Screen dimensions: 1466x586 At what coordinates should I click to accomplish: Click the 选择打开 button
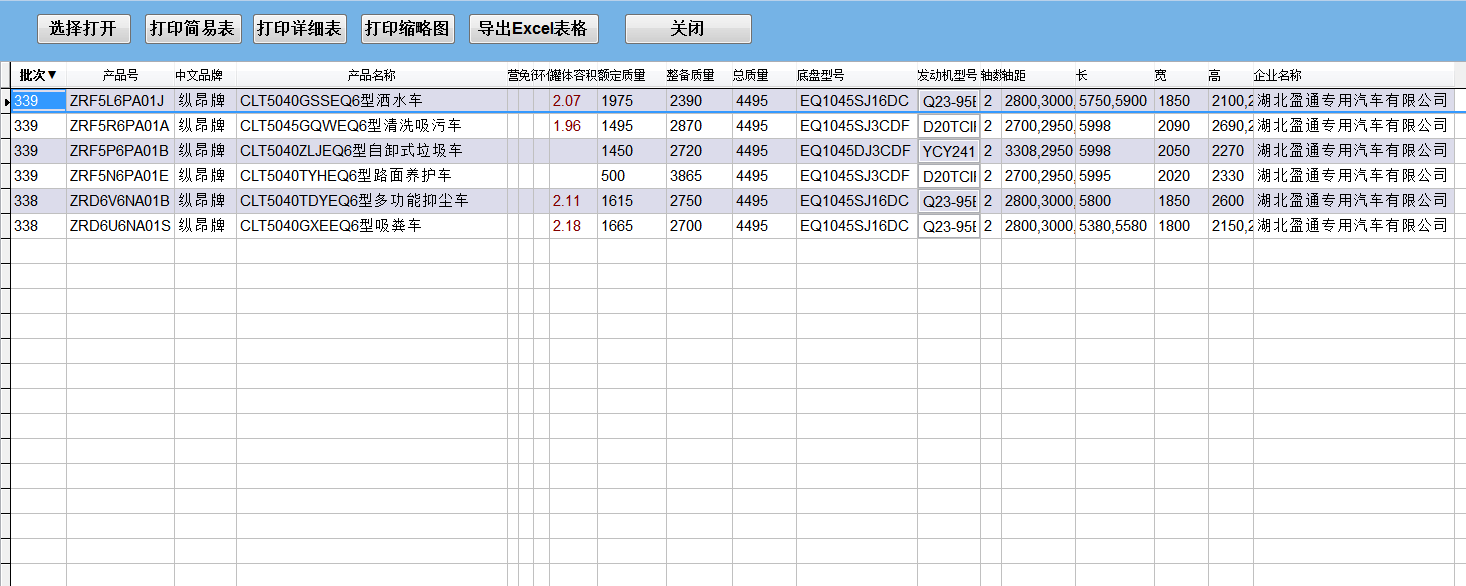(x=84, y=29)
